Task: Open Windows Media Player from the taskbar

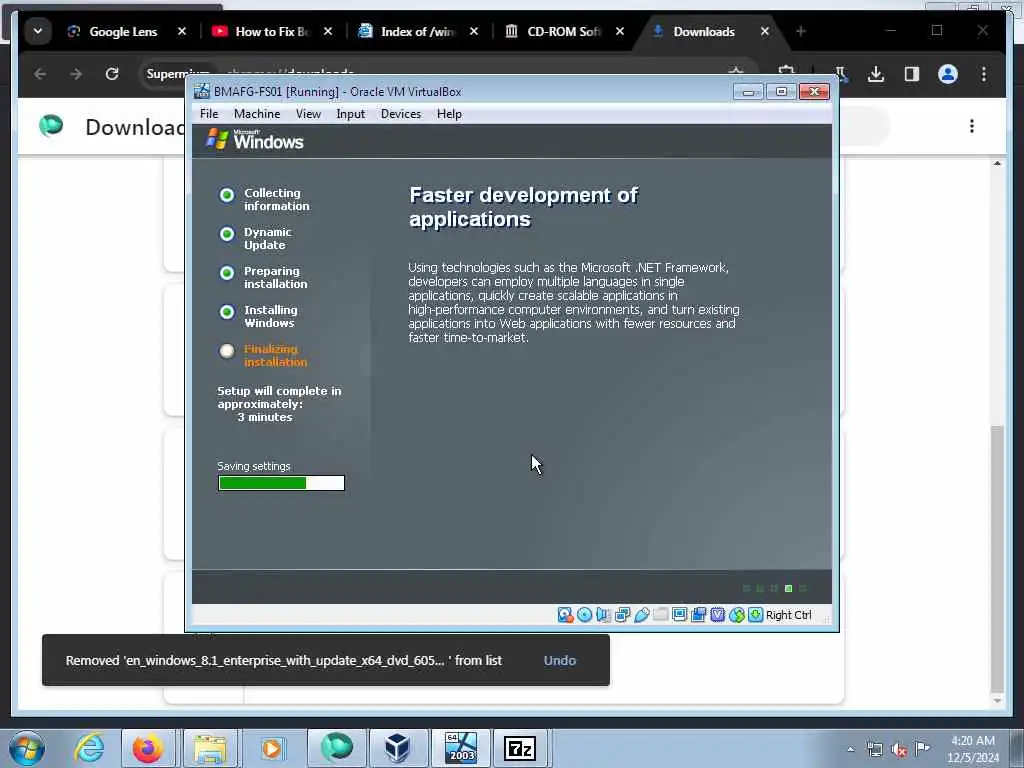Action: click(x=272, y=748)
